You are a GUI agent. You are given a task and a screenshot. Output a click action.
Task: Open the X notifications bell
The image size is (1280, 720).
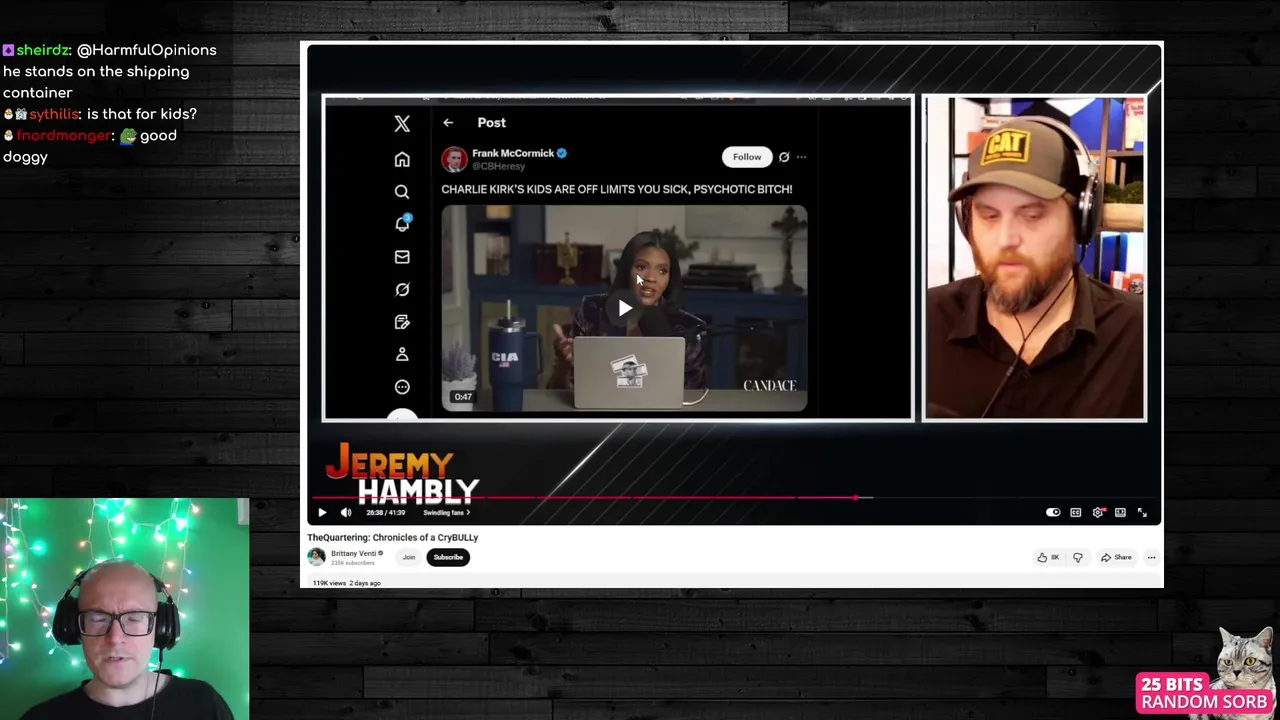pyautogui.click(x=402, y=224)
